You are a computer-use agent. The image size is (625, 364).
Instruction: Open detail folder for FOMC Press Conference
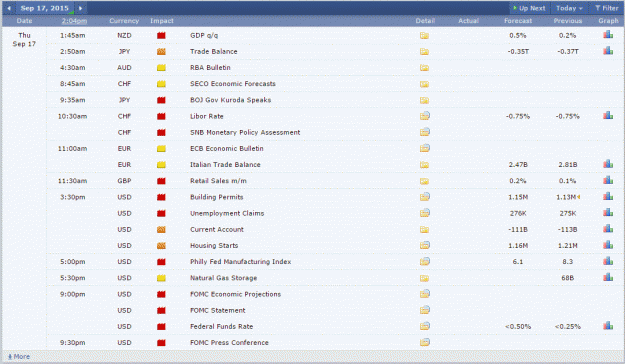click(425, 342)
